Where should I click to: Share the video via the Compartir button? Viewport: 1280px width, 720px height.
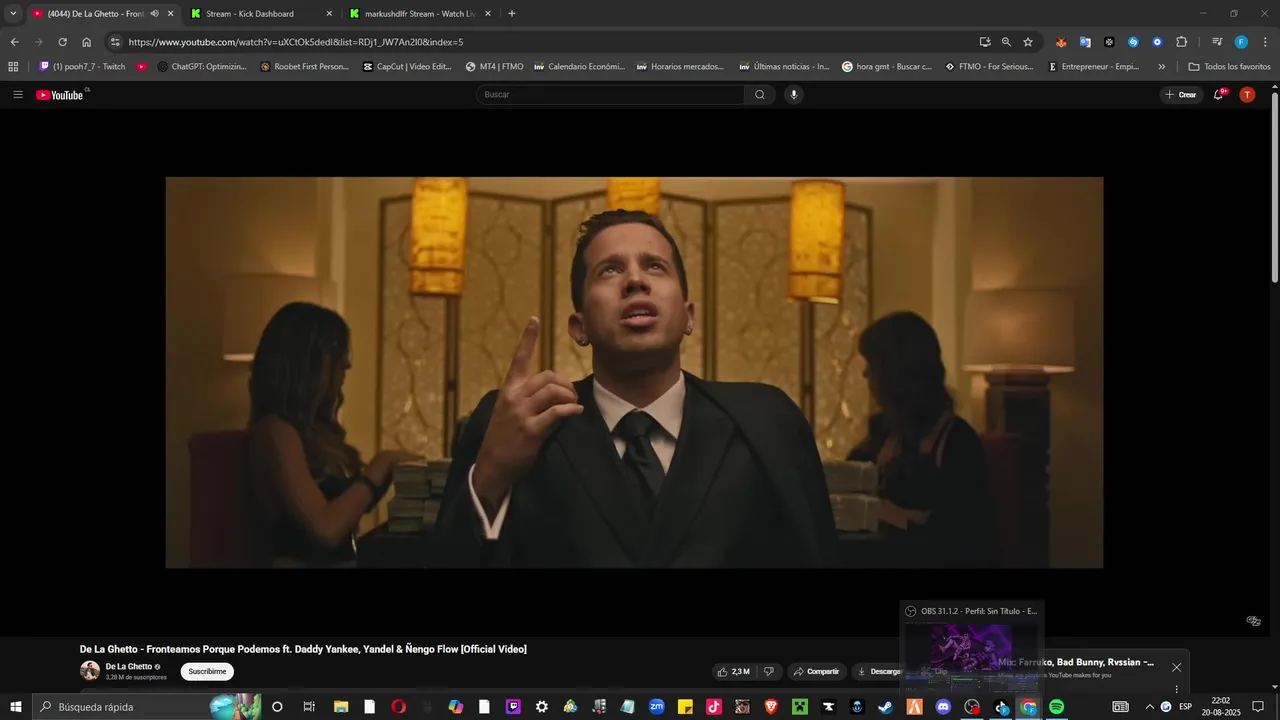(816, 672)
